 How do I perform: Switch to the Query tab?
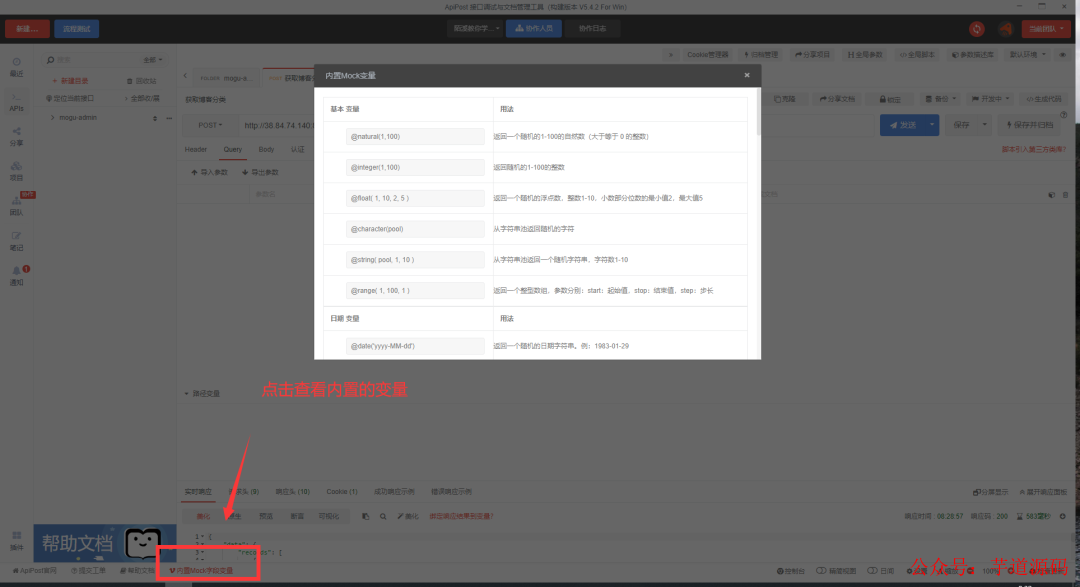(232, 150)
